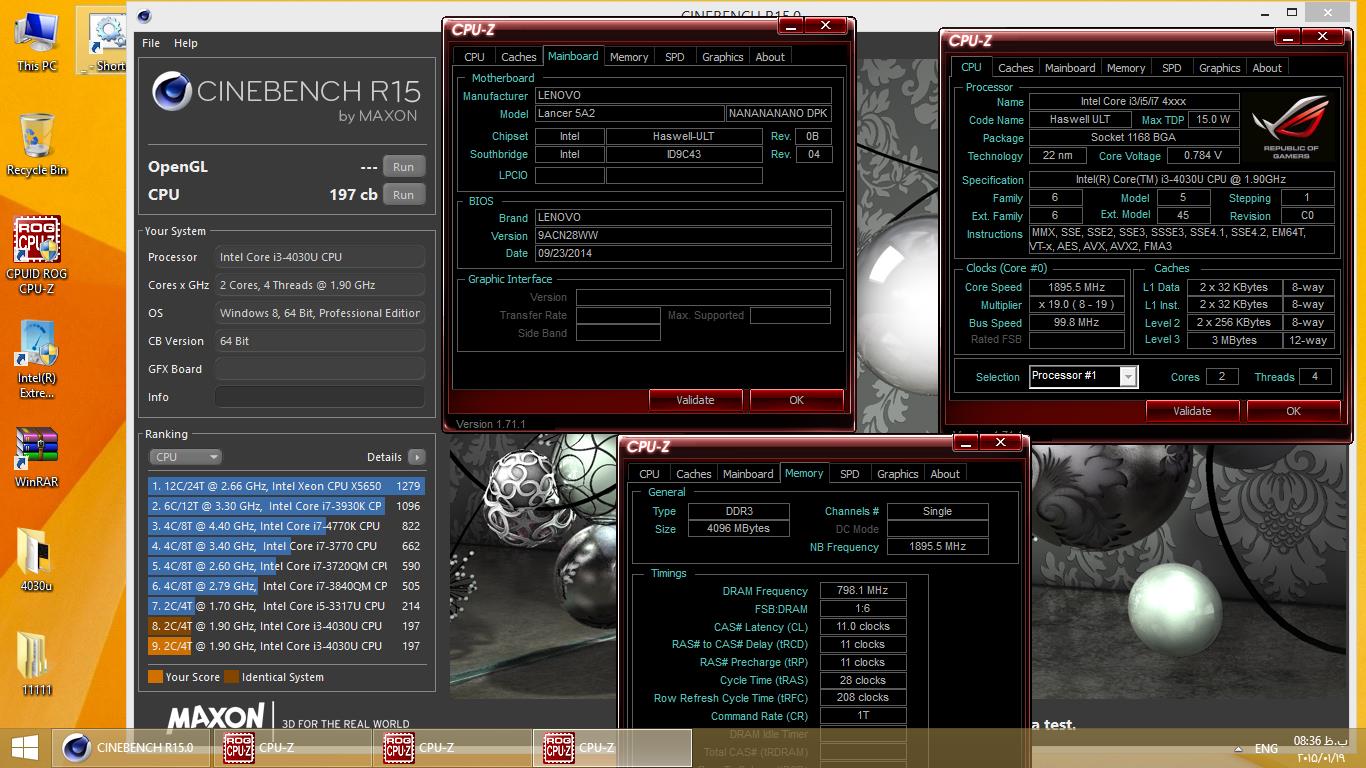Open Graphics tab in Memory CPU-Z window
The width and height of the screenshot is (1366, 768).
pos(898,474)
